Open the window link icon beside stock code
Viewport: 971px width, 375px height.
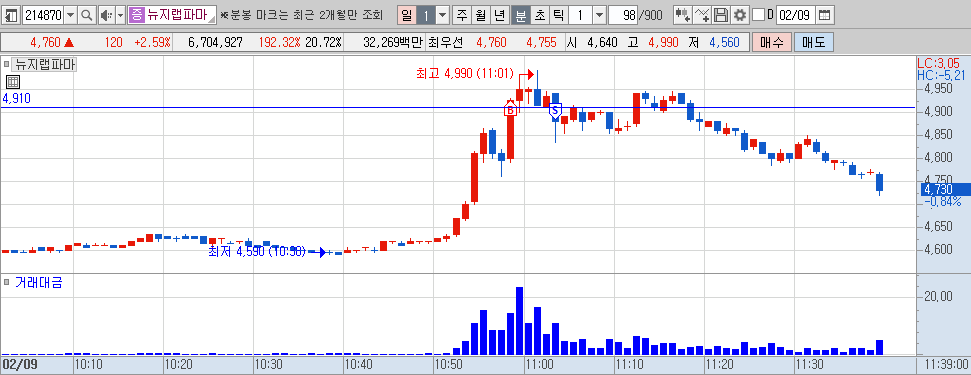click(11, 15)
